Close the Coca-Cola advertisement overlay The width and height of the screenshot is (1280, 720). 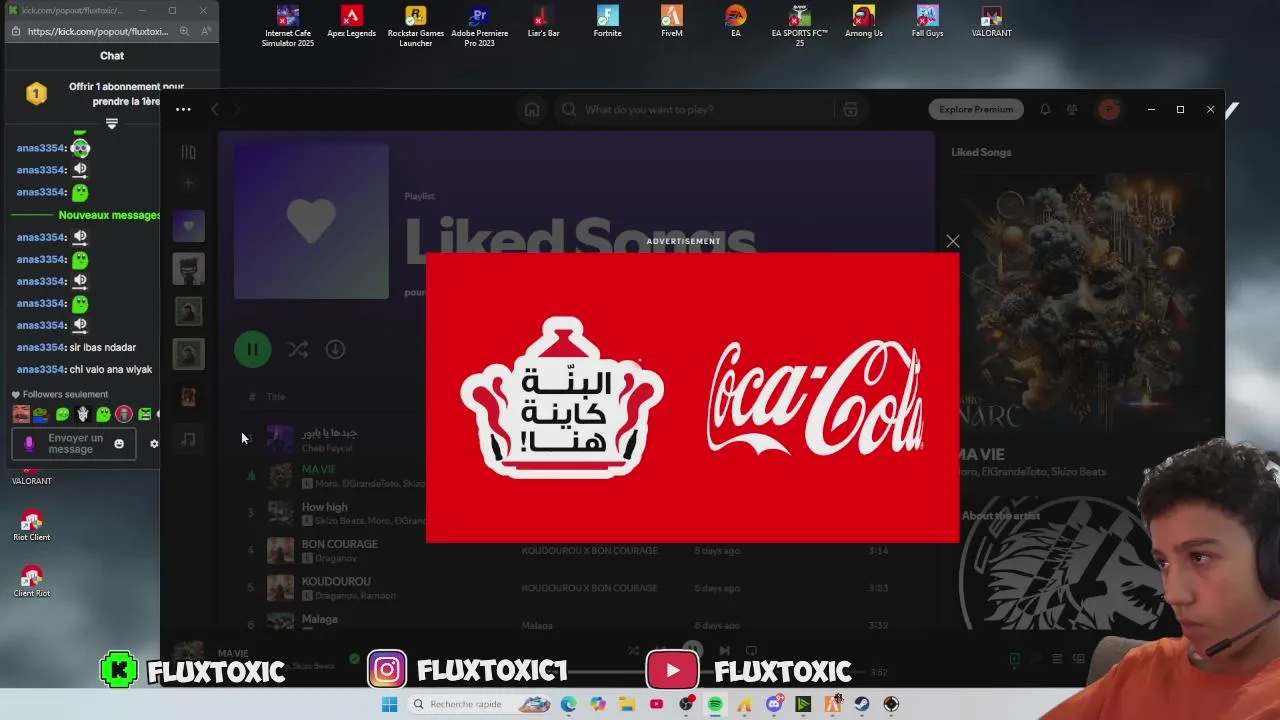[953, 241]
